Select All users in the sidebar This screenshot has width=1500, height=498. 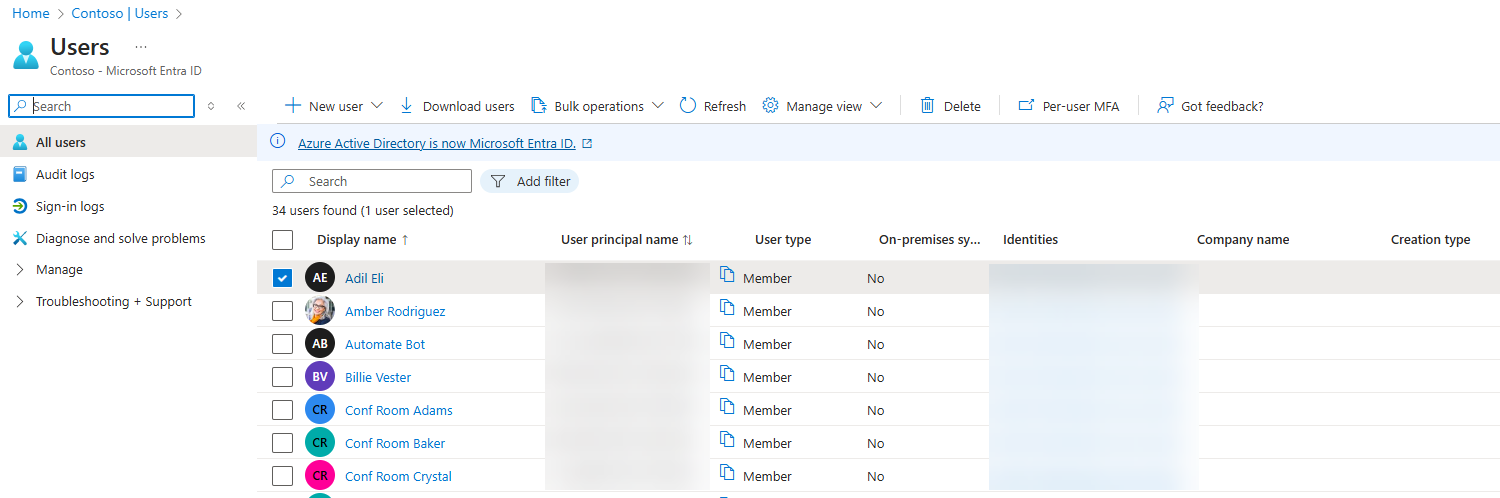tap(128, 142)
